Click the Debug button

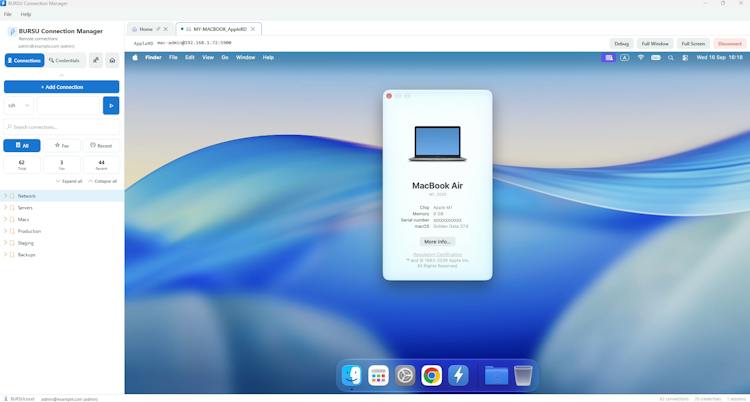(621, 44)
